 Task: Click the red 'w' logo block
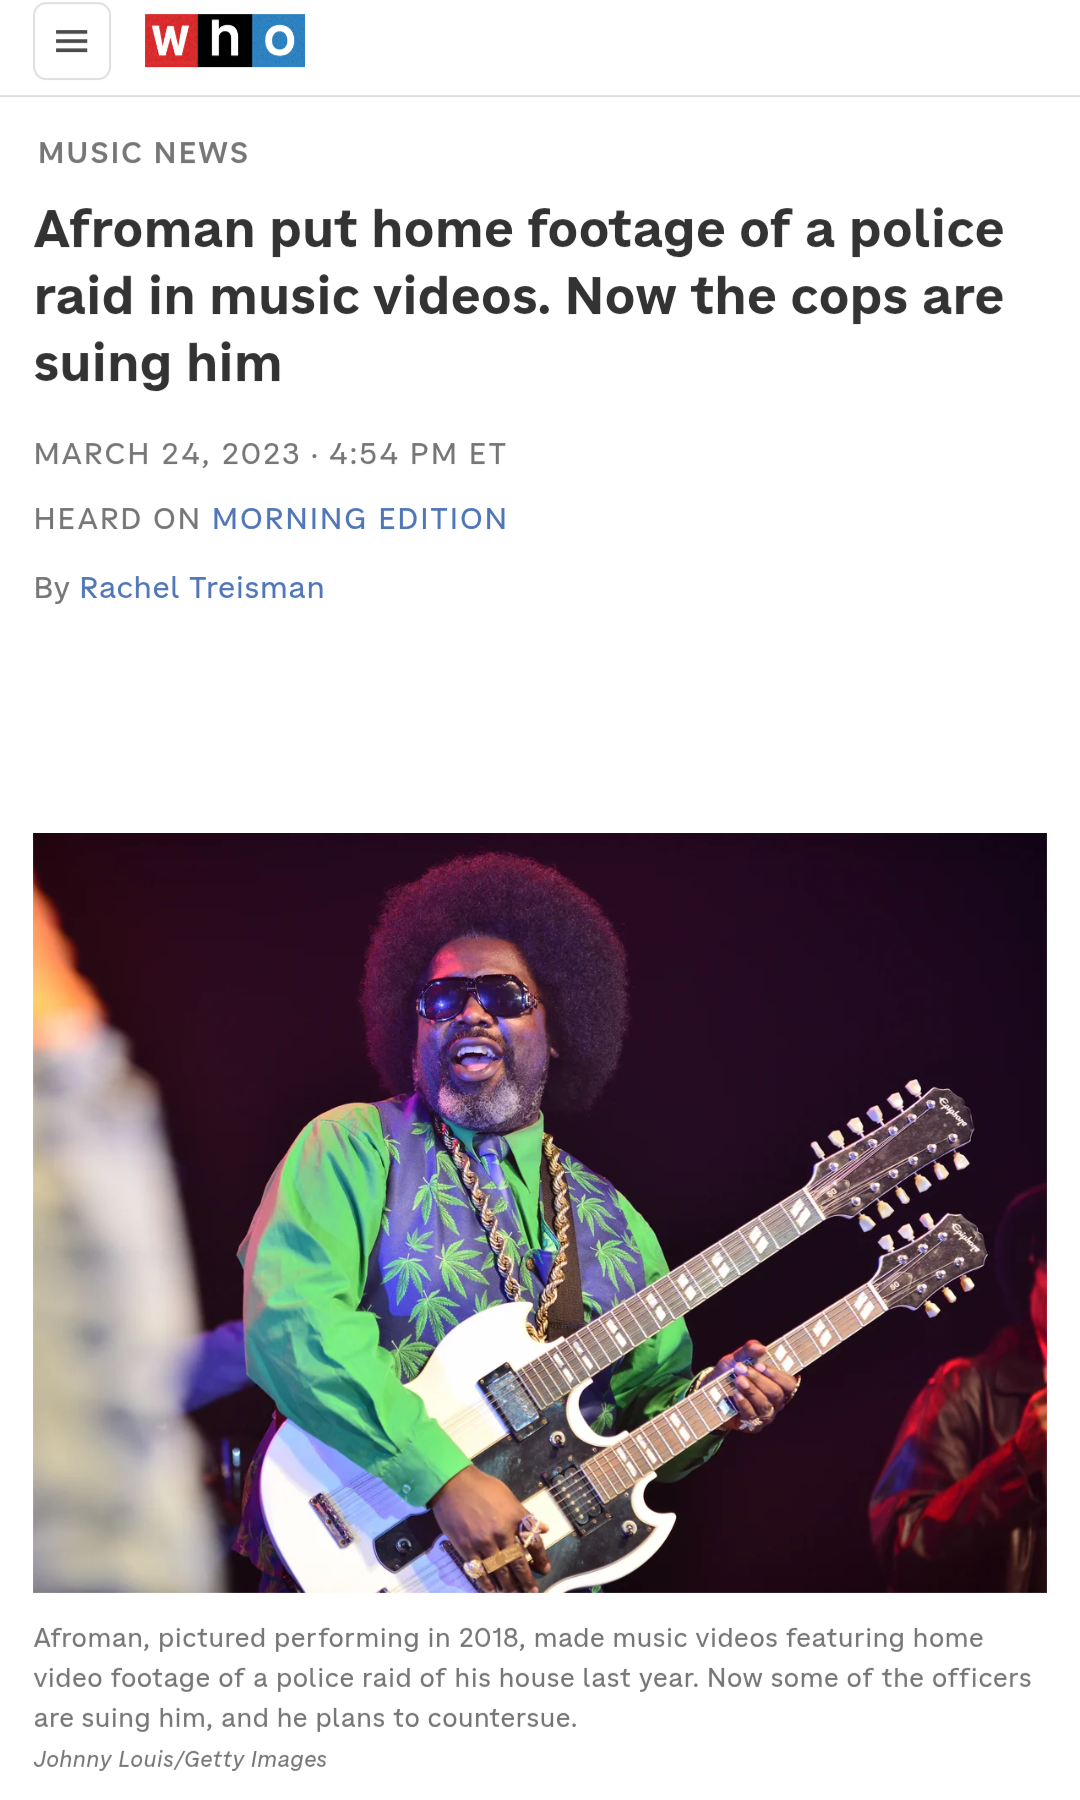[171, 41]
